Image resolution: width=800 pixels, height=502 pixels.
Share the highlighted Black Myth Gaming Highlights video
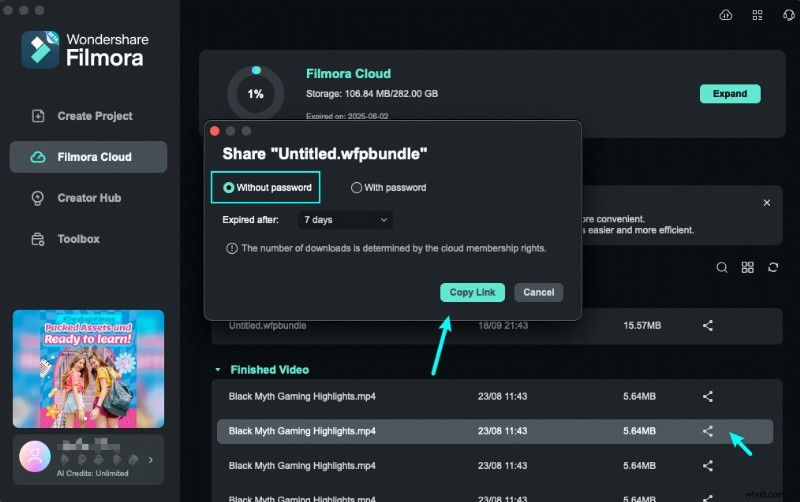(708, 431)
